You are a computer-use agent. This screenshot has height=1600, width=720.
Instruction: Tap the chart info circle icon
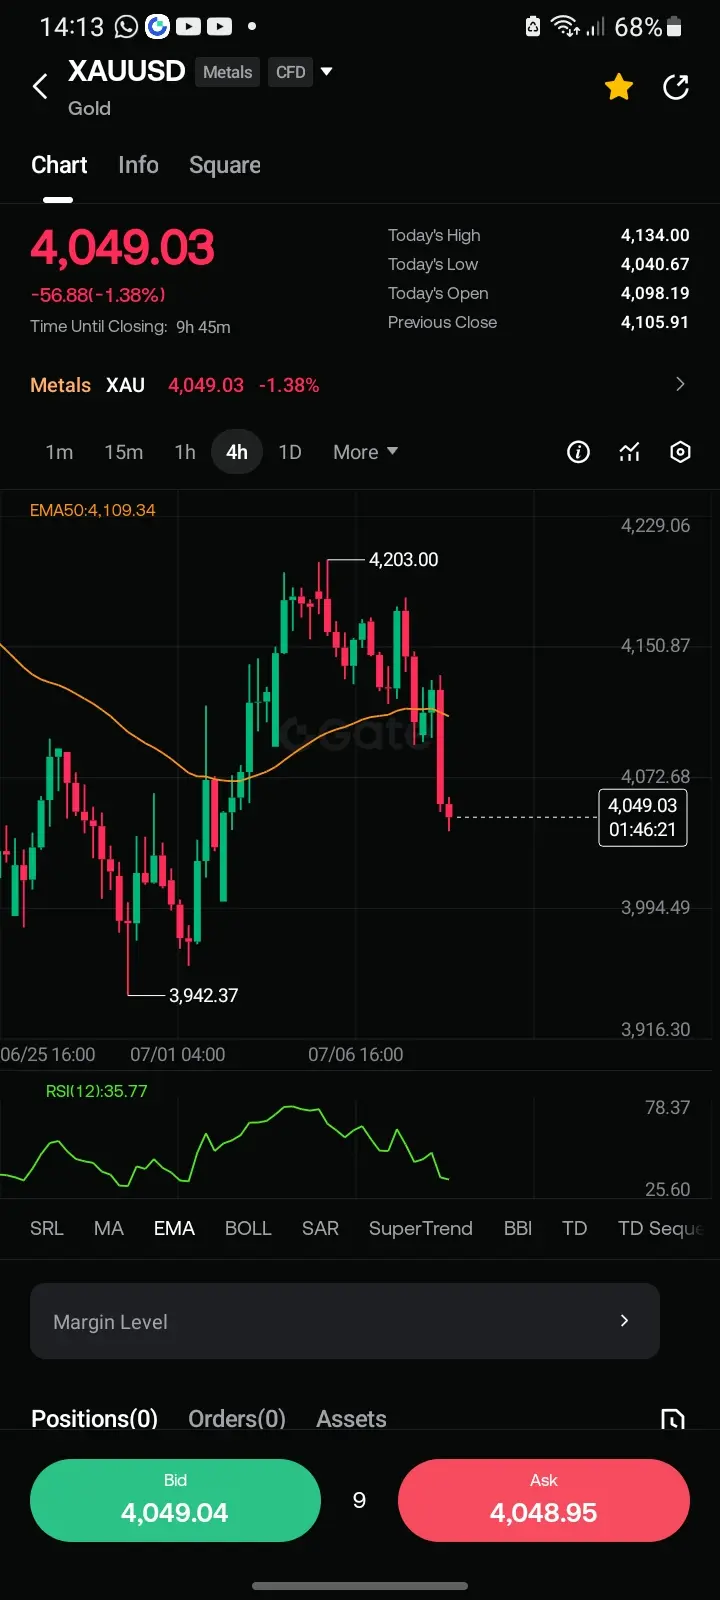coord(578,452)
